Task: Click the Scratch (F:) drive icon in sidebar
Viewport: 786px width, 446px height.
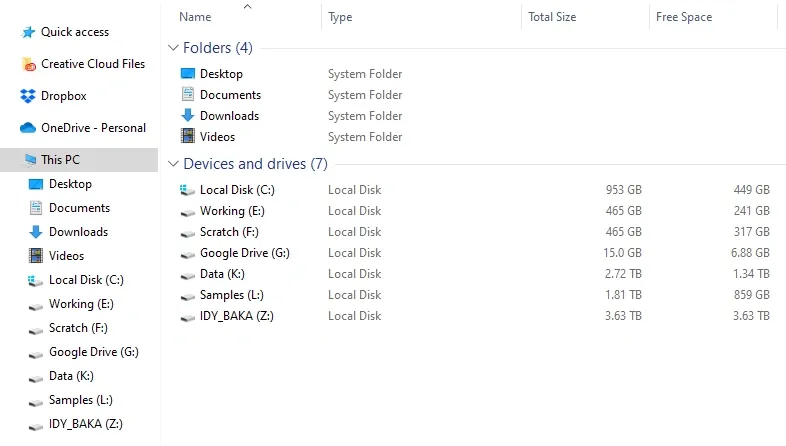Action: pos(36,330)
